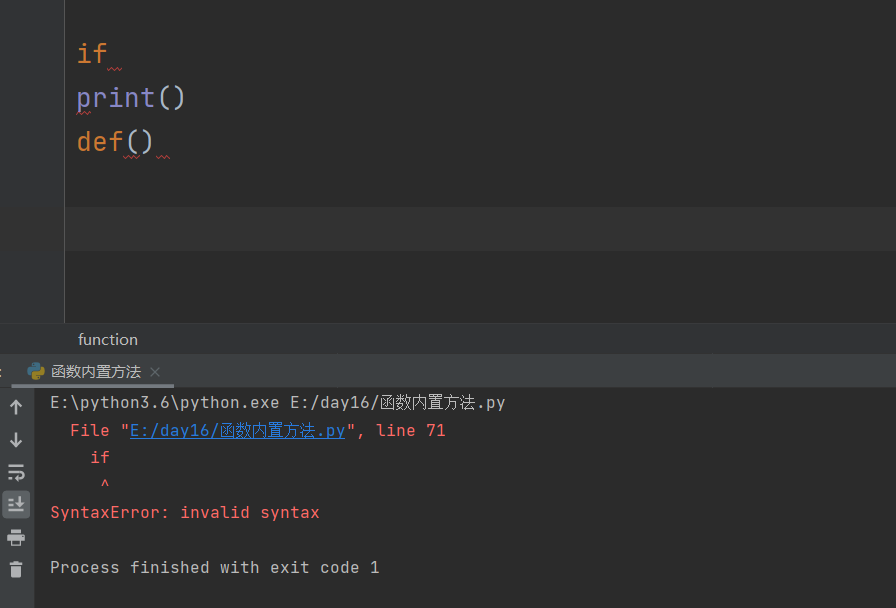Click the print() line in editor
This screenshot has width=896, height=608.
(131, 98)
